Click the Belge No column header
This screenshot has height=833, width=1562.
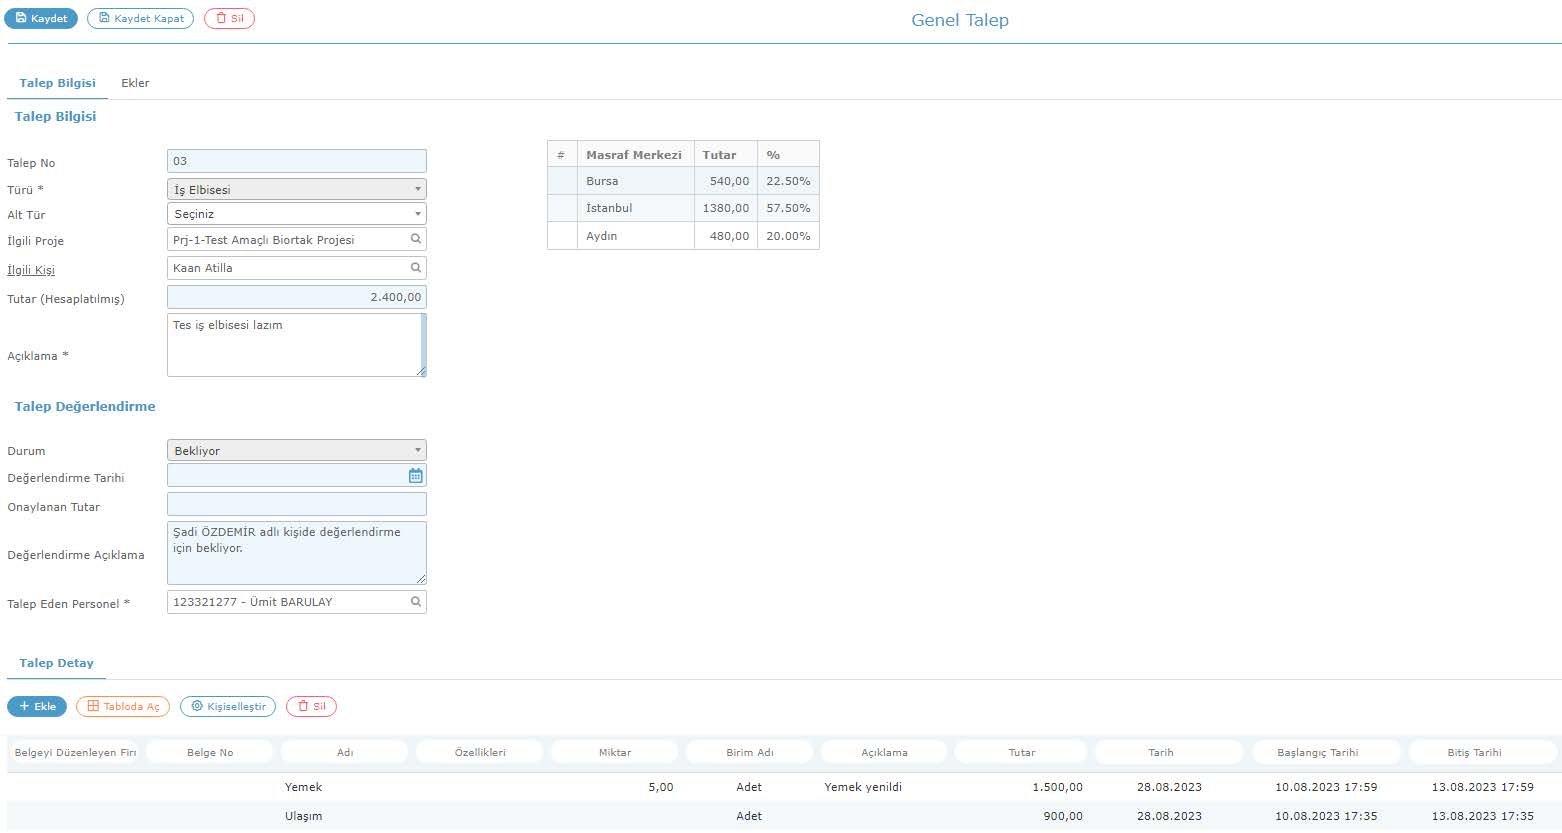tap(210, 752)
